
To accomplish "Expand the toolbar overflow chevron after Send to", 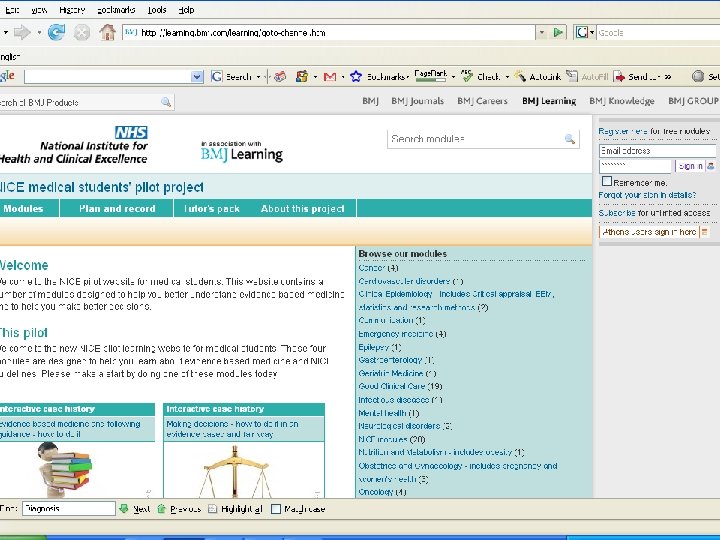I will pos(668,77).
